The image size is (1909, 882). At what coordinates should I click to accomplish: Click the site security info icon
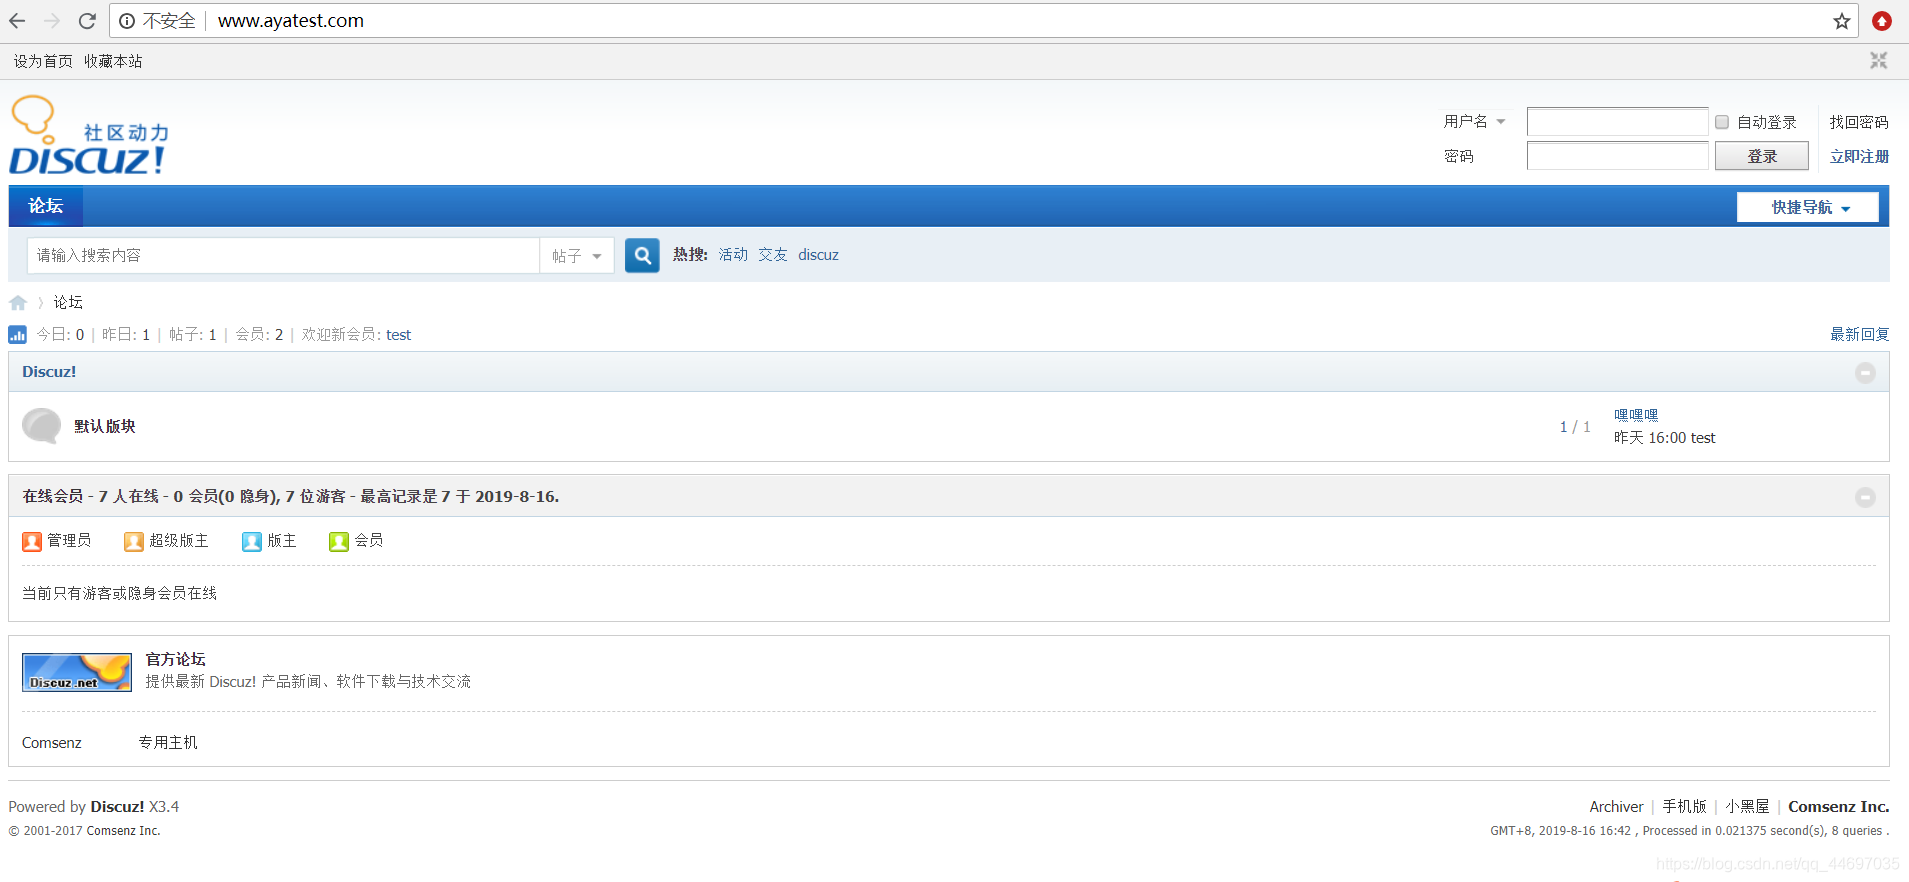[127, 21]
